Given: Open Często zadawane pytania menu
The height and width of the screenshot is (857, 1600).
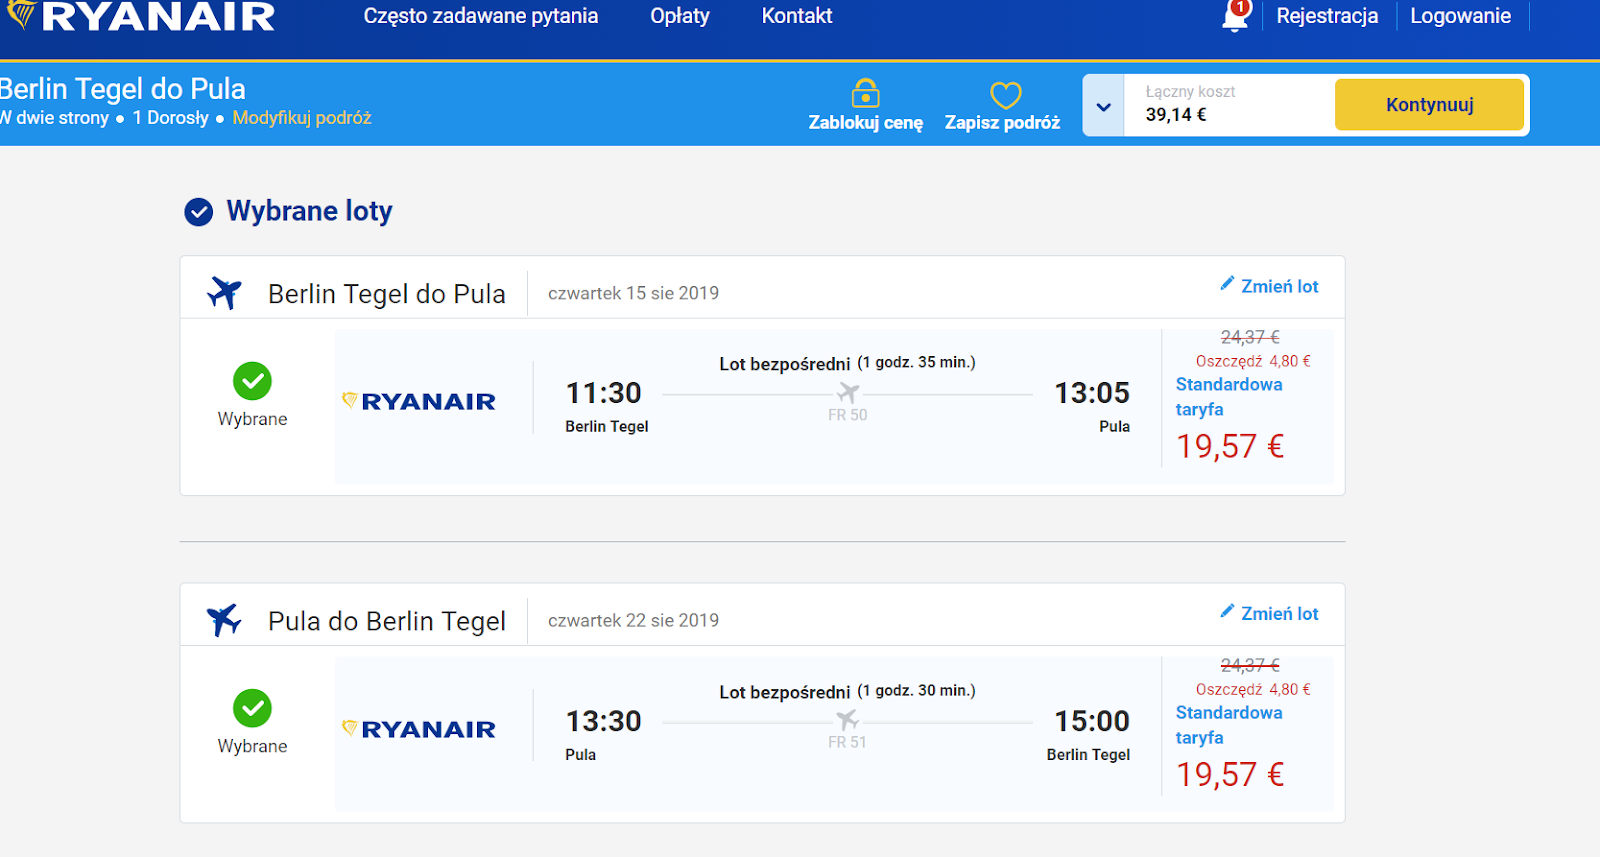Looking at the screenshot, I should [x=481, y=16].
